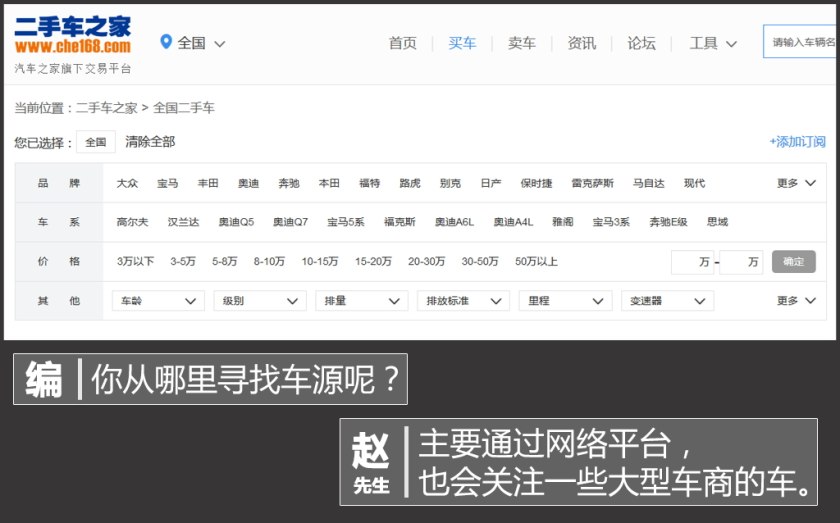Select car series 奥迪A6L
840x523 pixels.
click(454, 222)
